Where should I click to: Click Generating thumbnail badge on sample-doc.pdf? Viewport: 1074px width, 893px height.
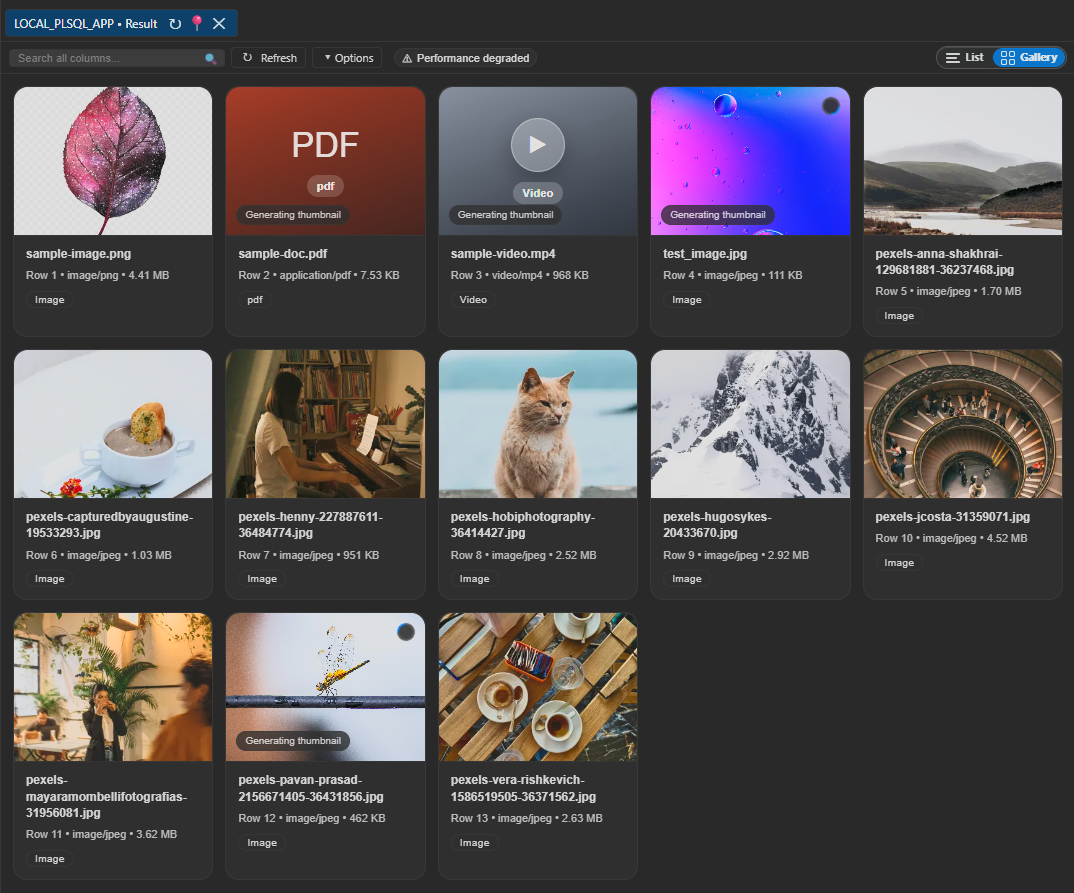coord(293,215)
